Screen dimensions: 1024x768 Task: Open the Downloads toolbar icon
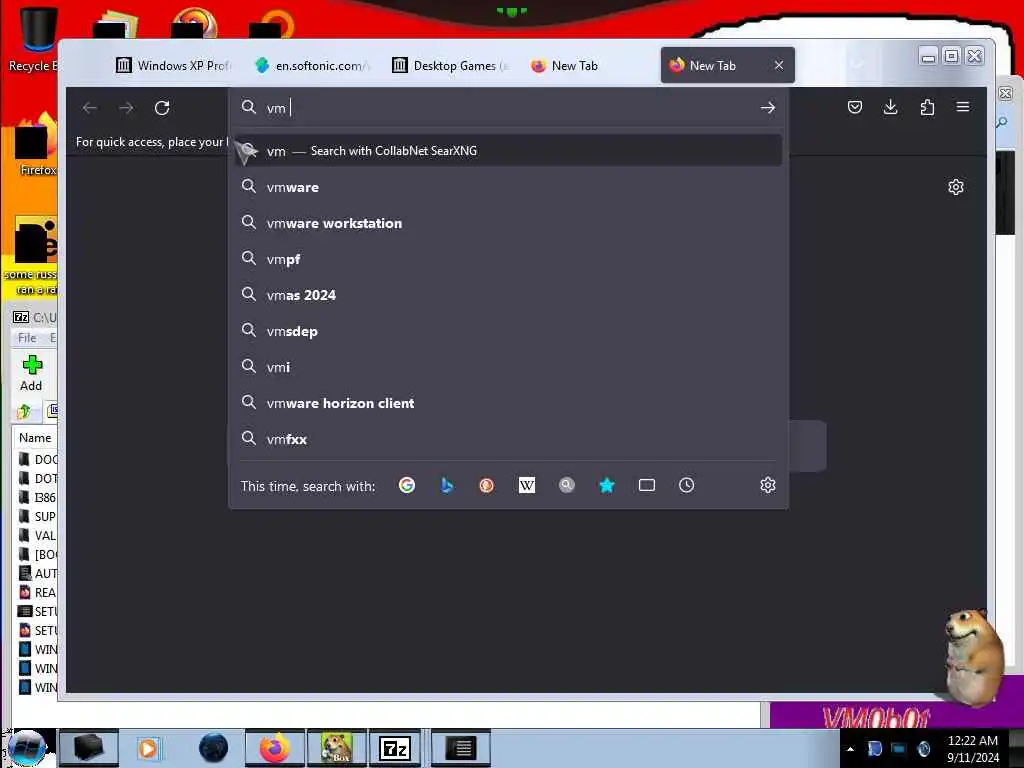tap(891, 107)
